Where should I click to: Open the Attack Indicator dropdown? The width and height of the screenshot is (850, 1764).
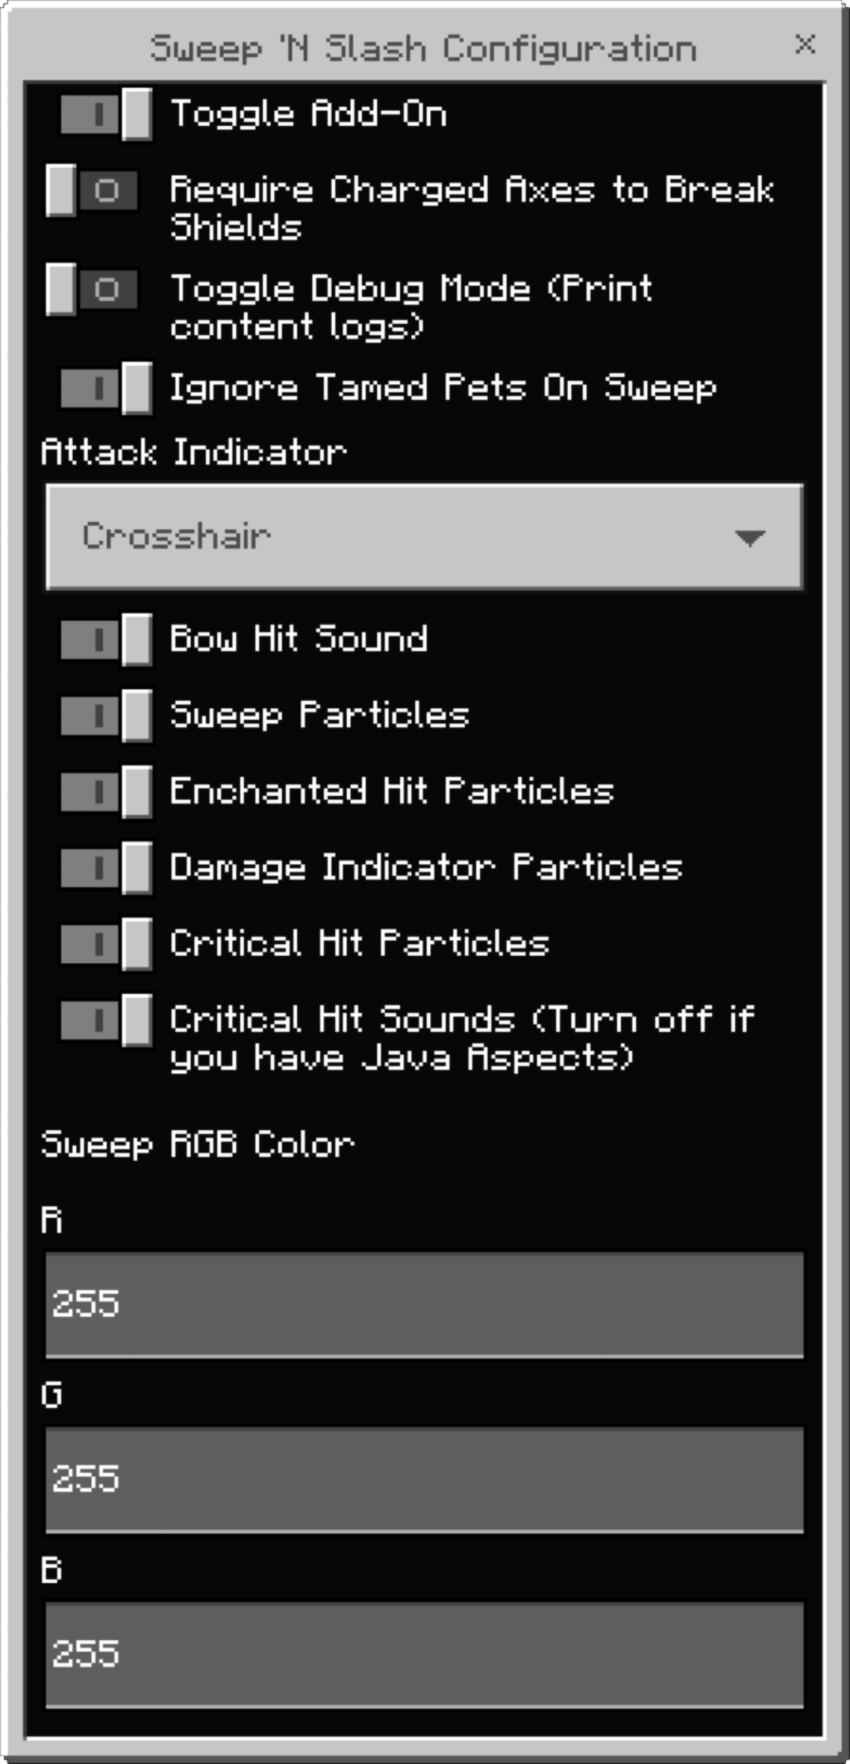[x=425, y=537]
